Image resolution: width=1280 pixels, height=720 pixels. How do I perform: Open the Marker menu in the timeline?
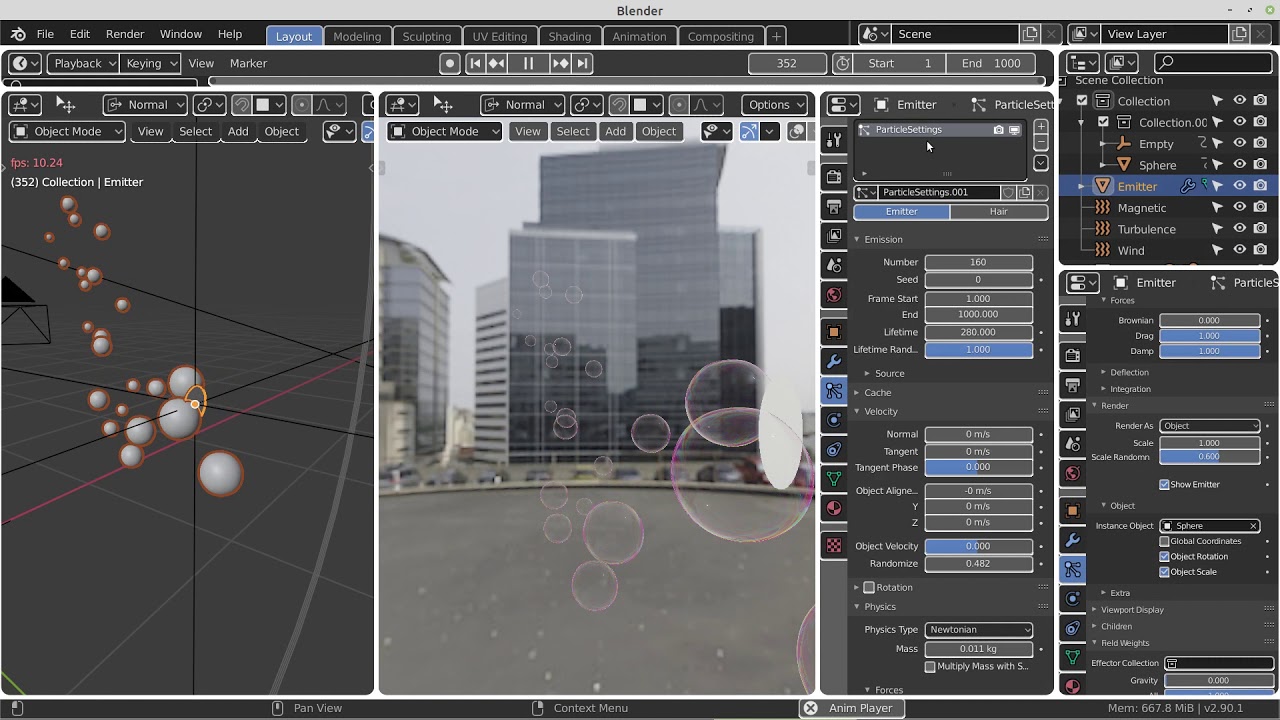pos(248,63)
